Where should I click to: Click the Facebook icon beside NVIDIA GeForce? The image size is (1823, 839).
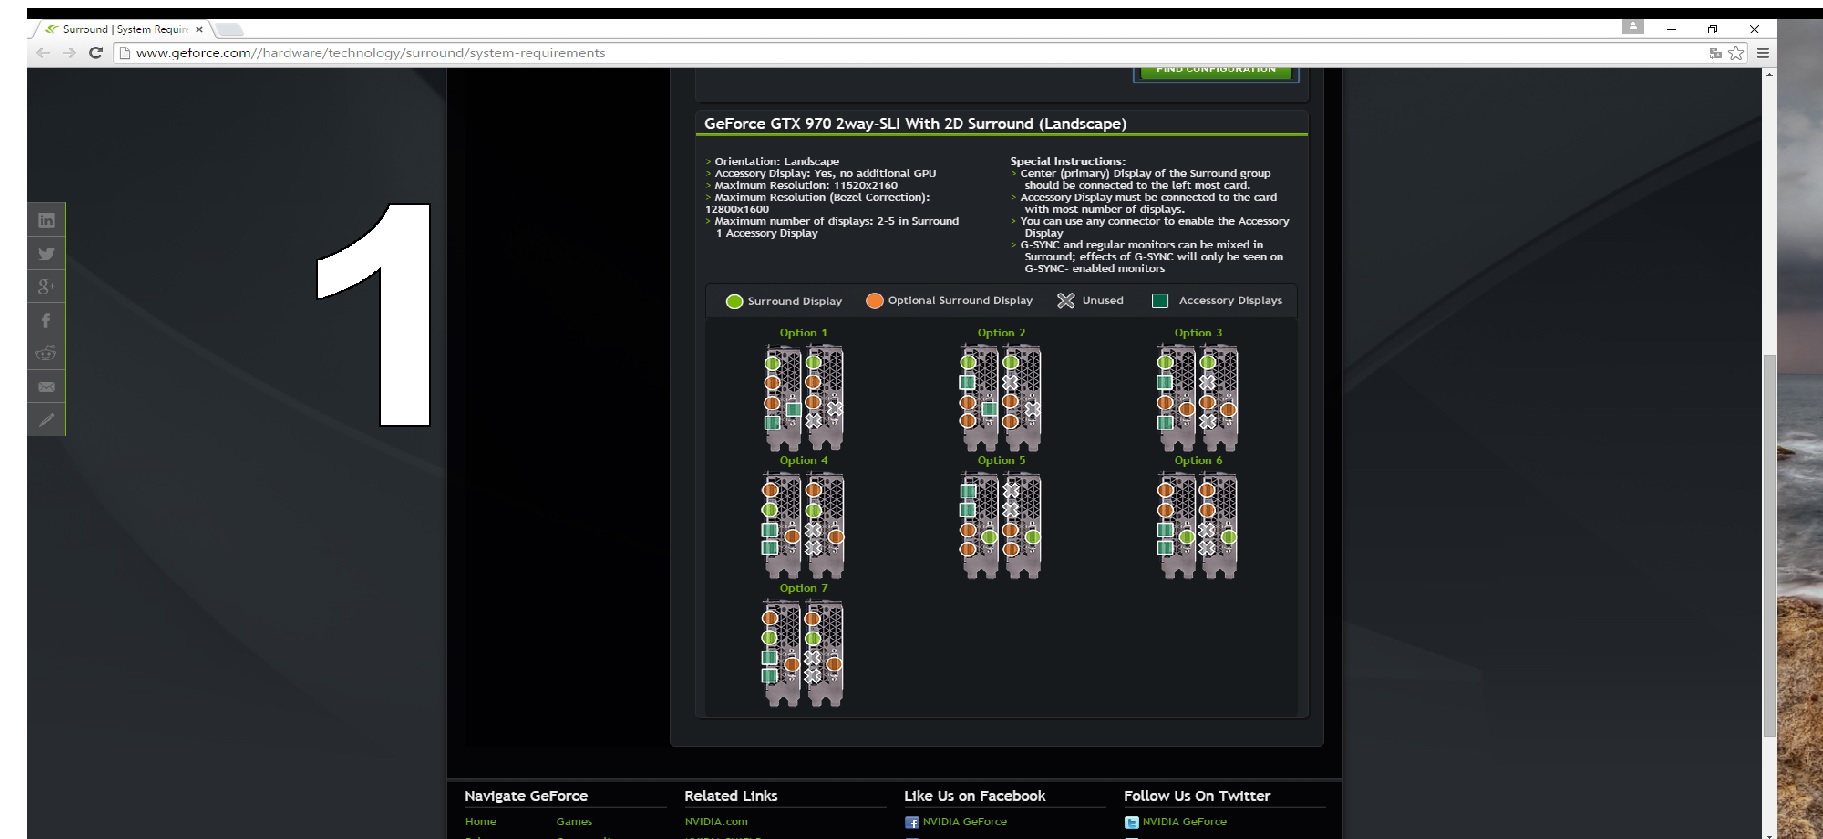click(x=911, y=822)
